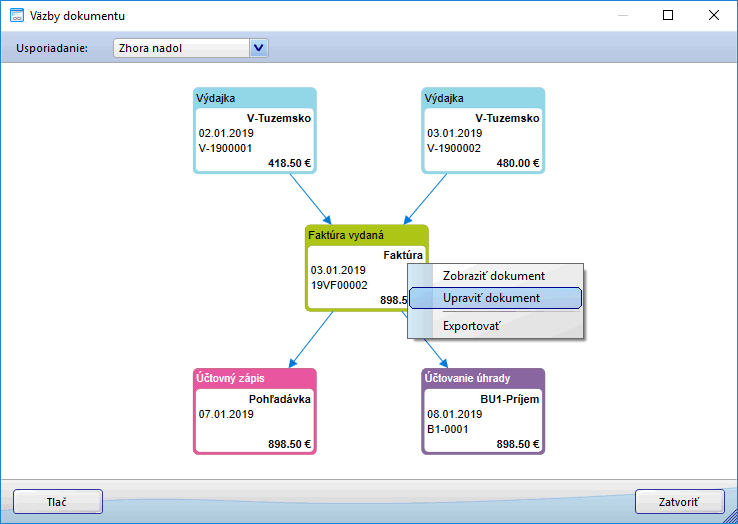Click amount 480.00 € on second Výdajka

(518, 163)
